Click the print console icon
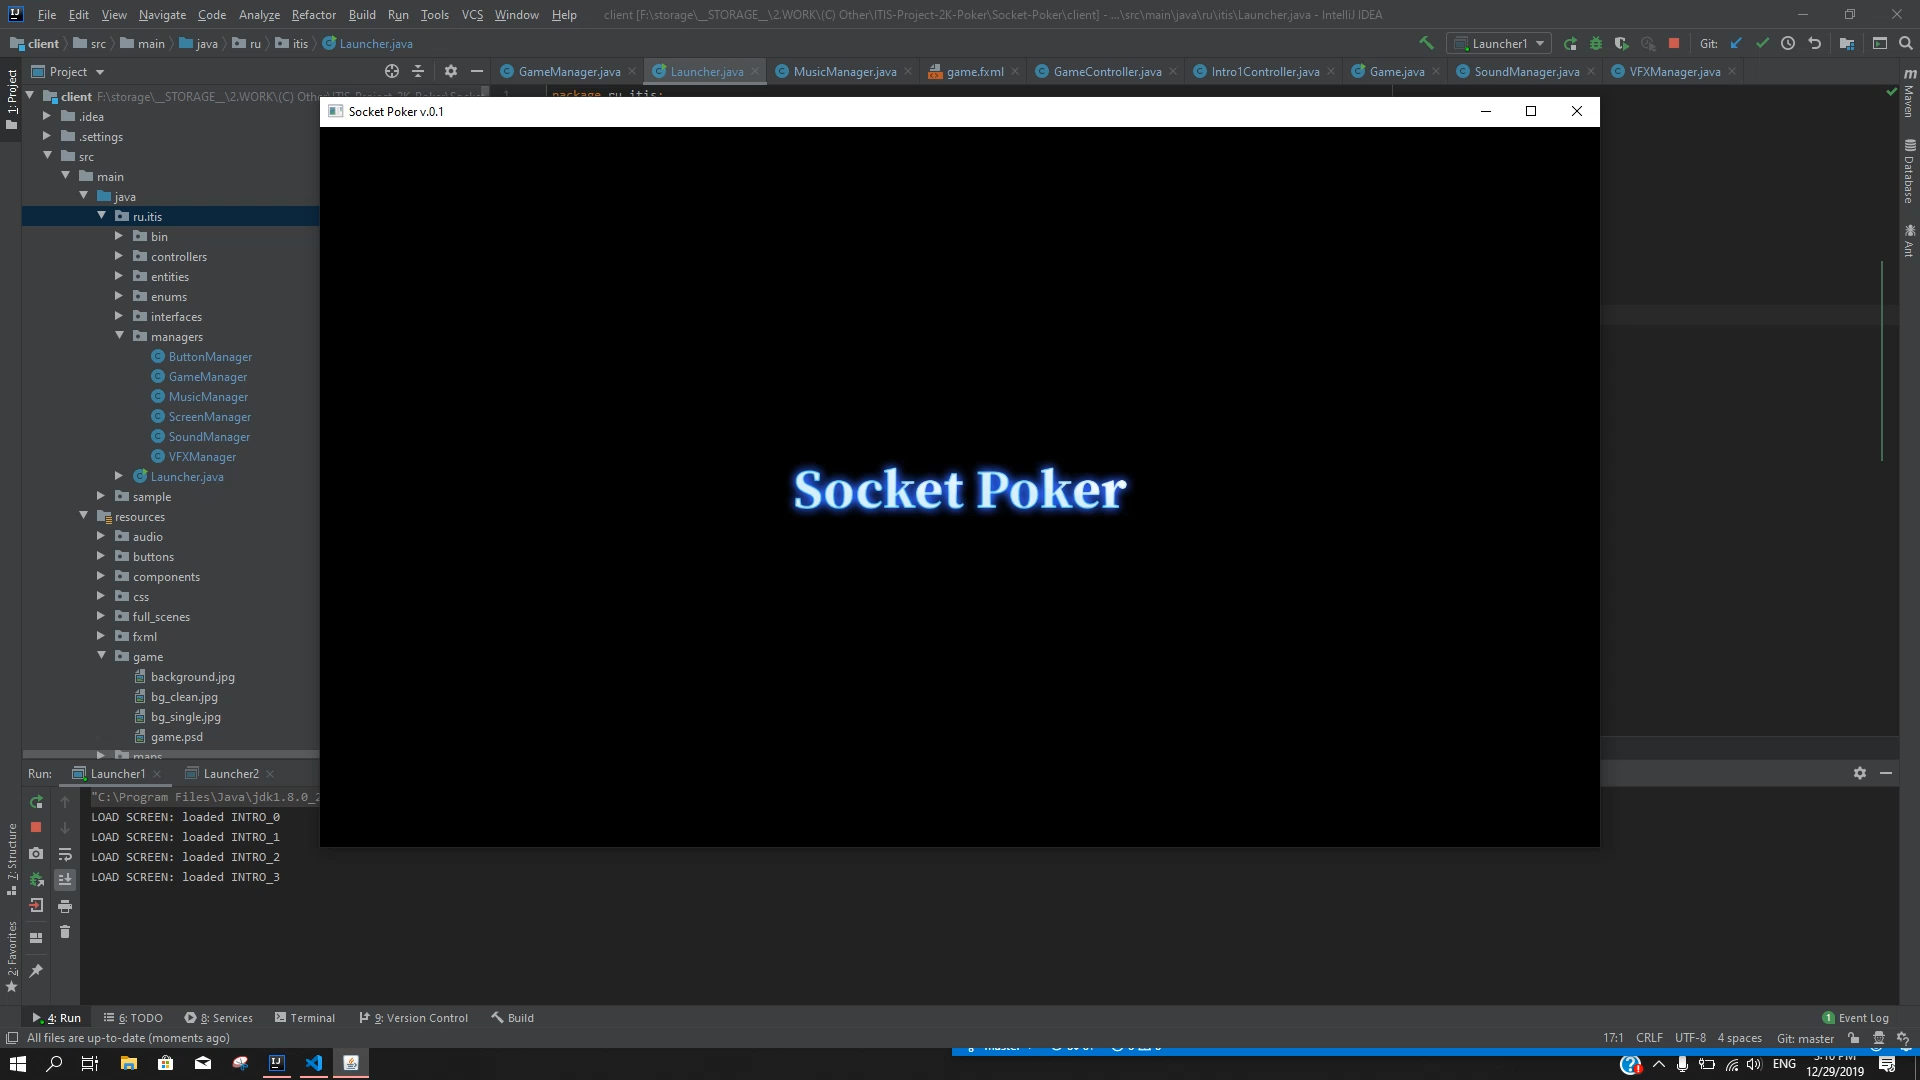 pos(65,906)
